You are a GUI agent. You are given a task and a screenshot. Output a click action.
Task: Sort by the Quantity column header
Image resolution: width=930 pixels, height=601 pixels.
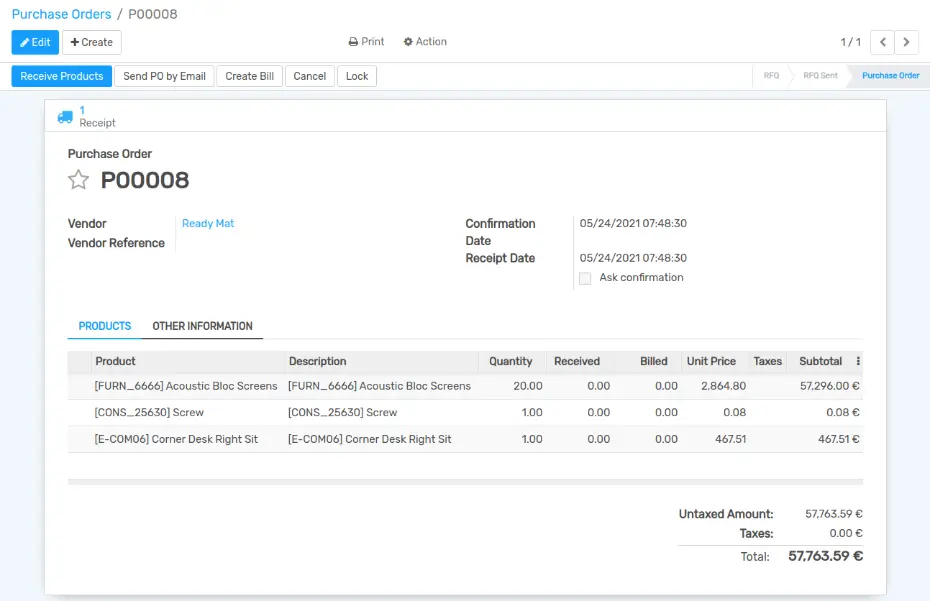coord(511,361)
